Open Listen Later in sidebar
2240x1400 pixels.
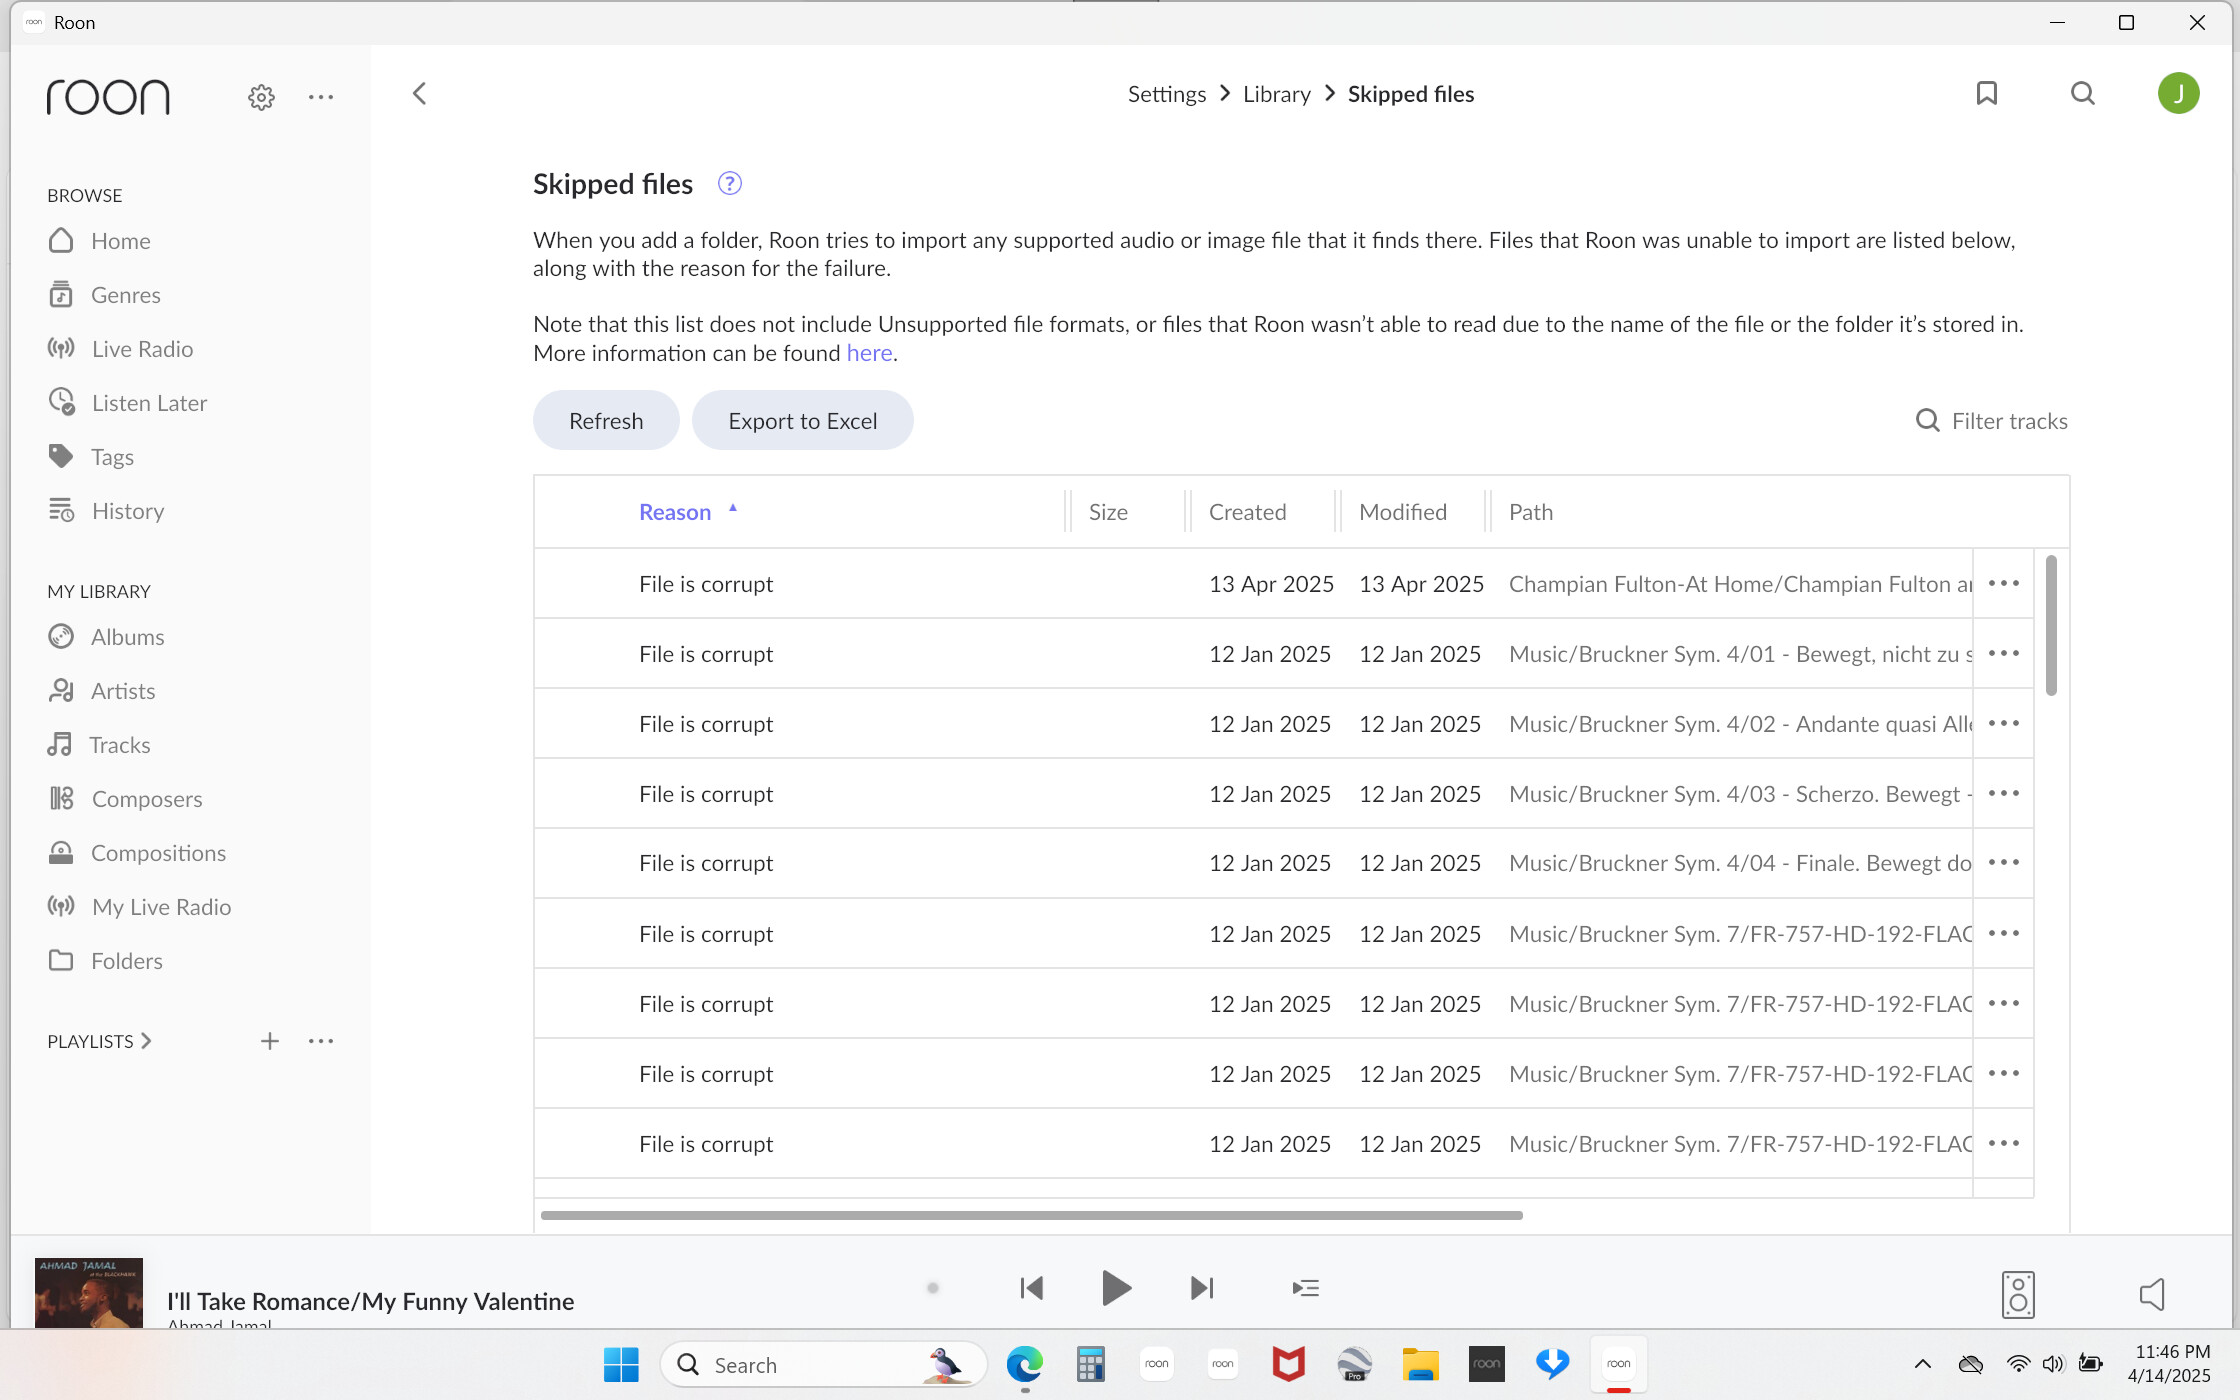[127, 403]
